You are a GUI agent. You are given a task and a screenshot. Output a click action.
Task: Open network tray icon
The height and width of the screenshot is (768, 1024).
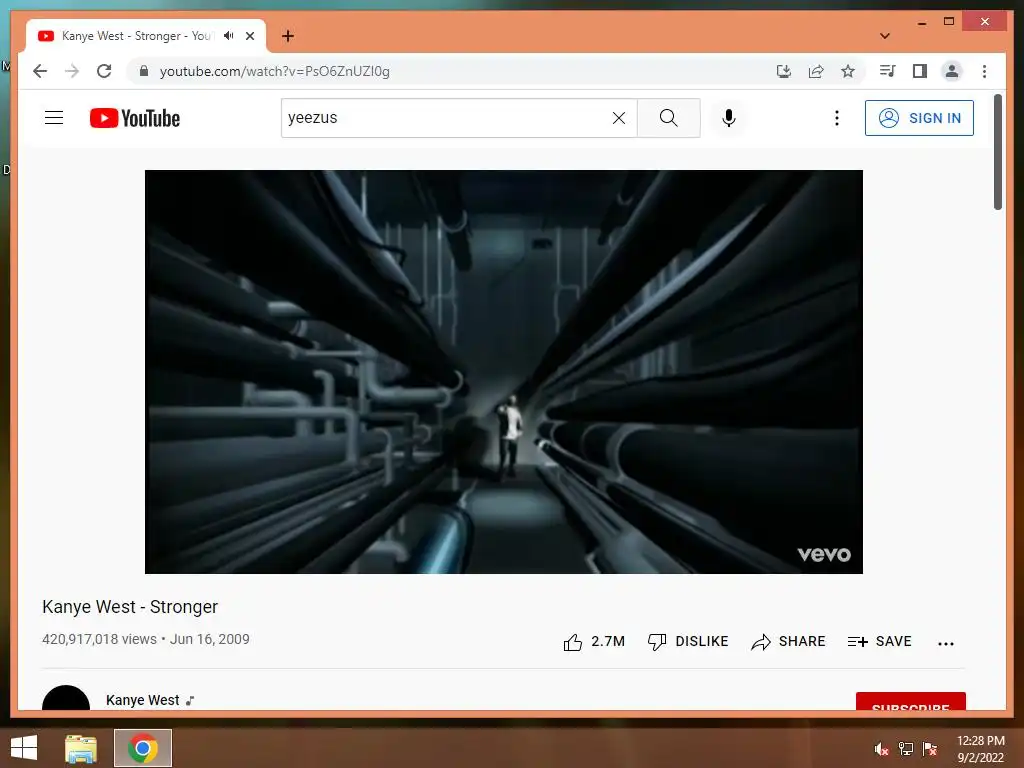pyautogui.click(x=906, y=749)
